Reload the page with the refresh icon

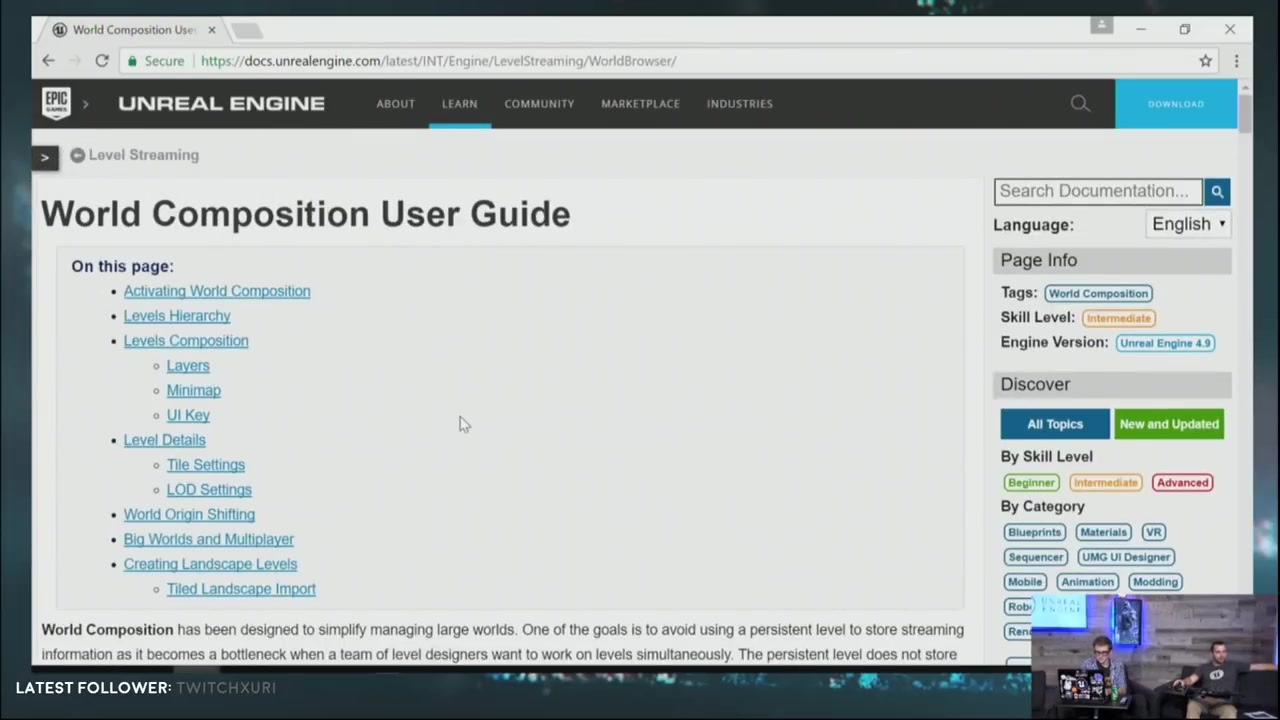pyautogui.click(x=102, y=61)
